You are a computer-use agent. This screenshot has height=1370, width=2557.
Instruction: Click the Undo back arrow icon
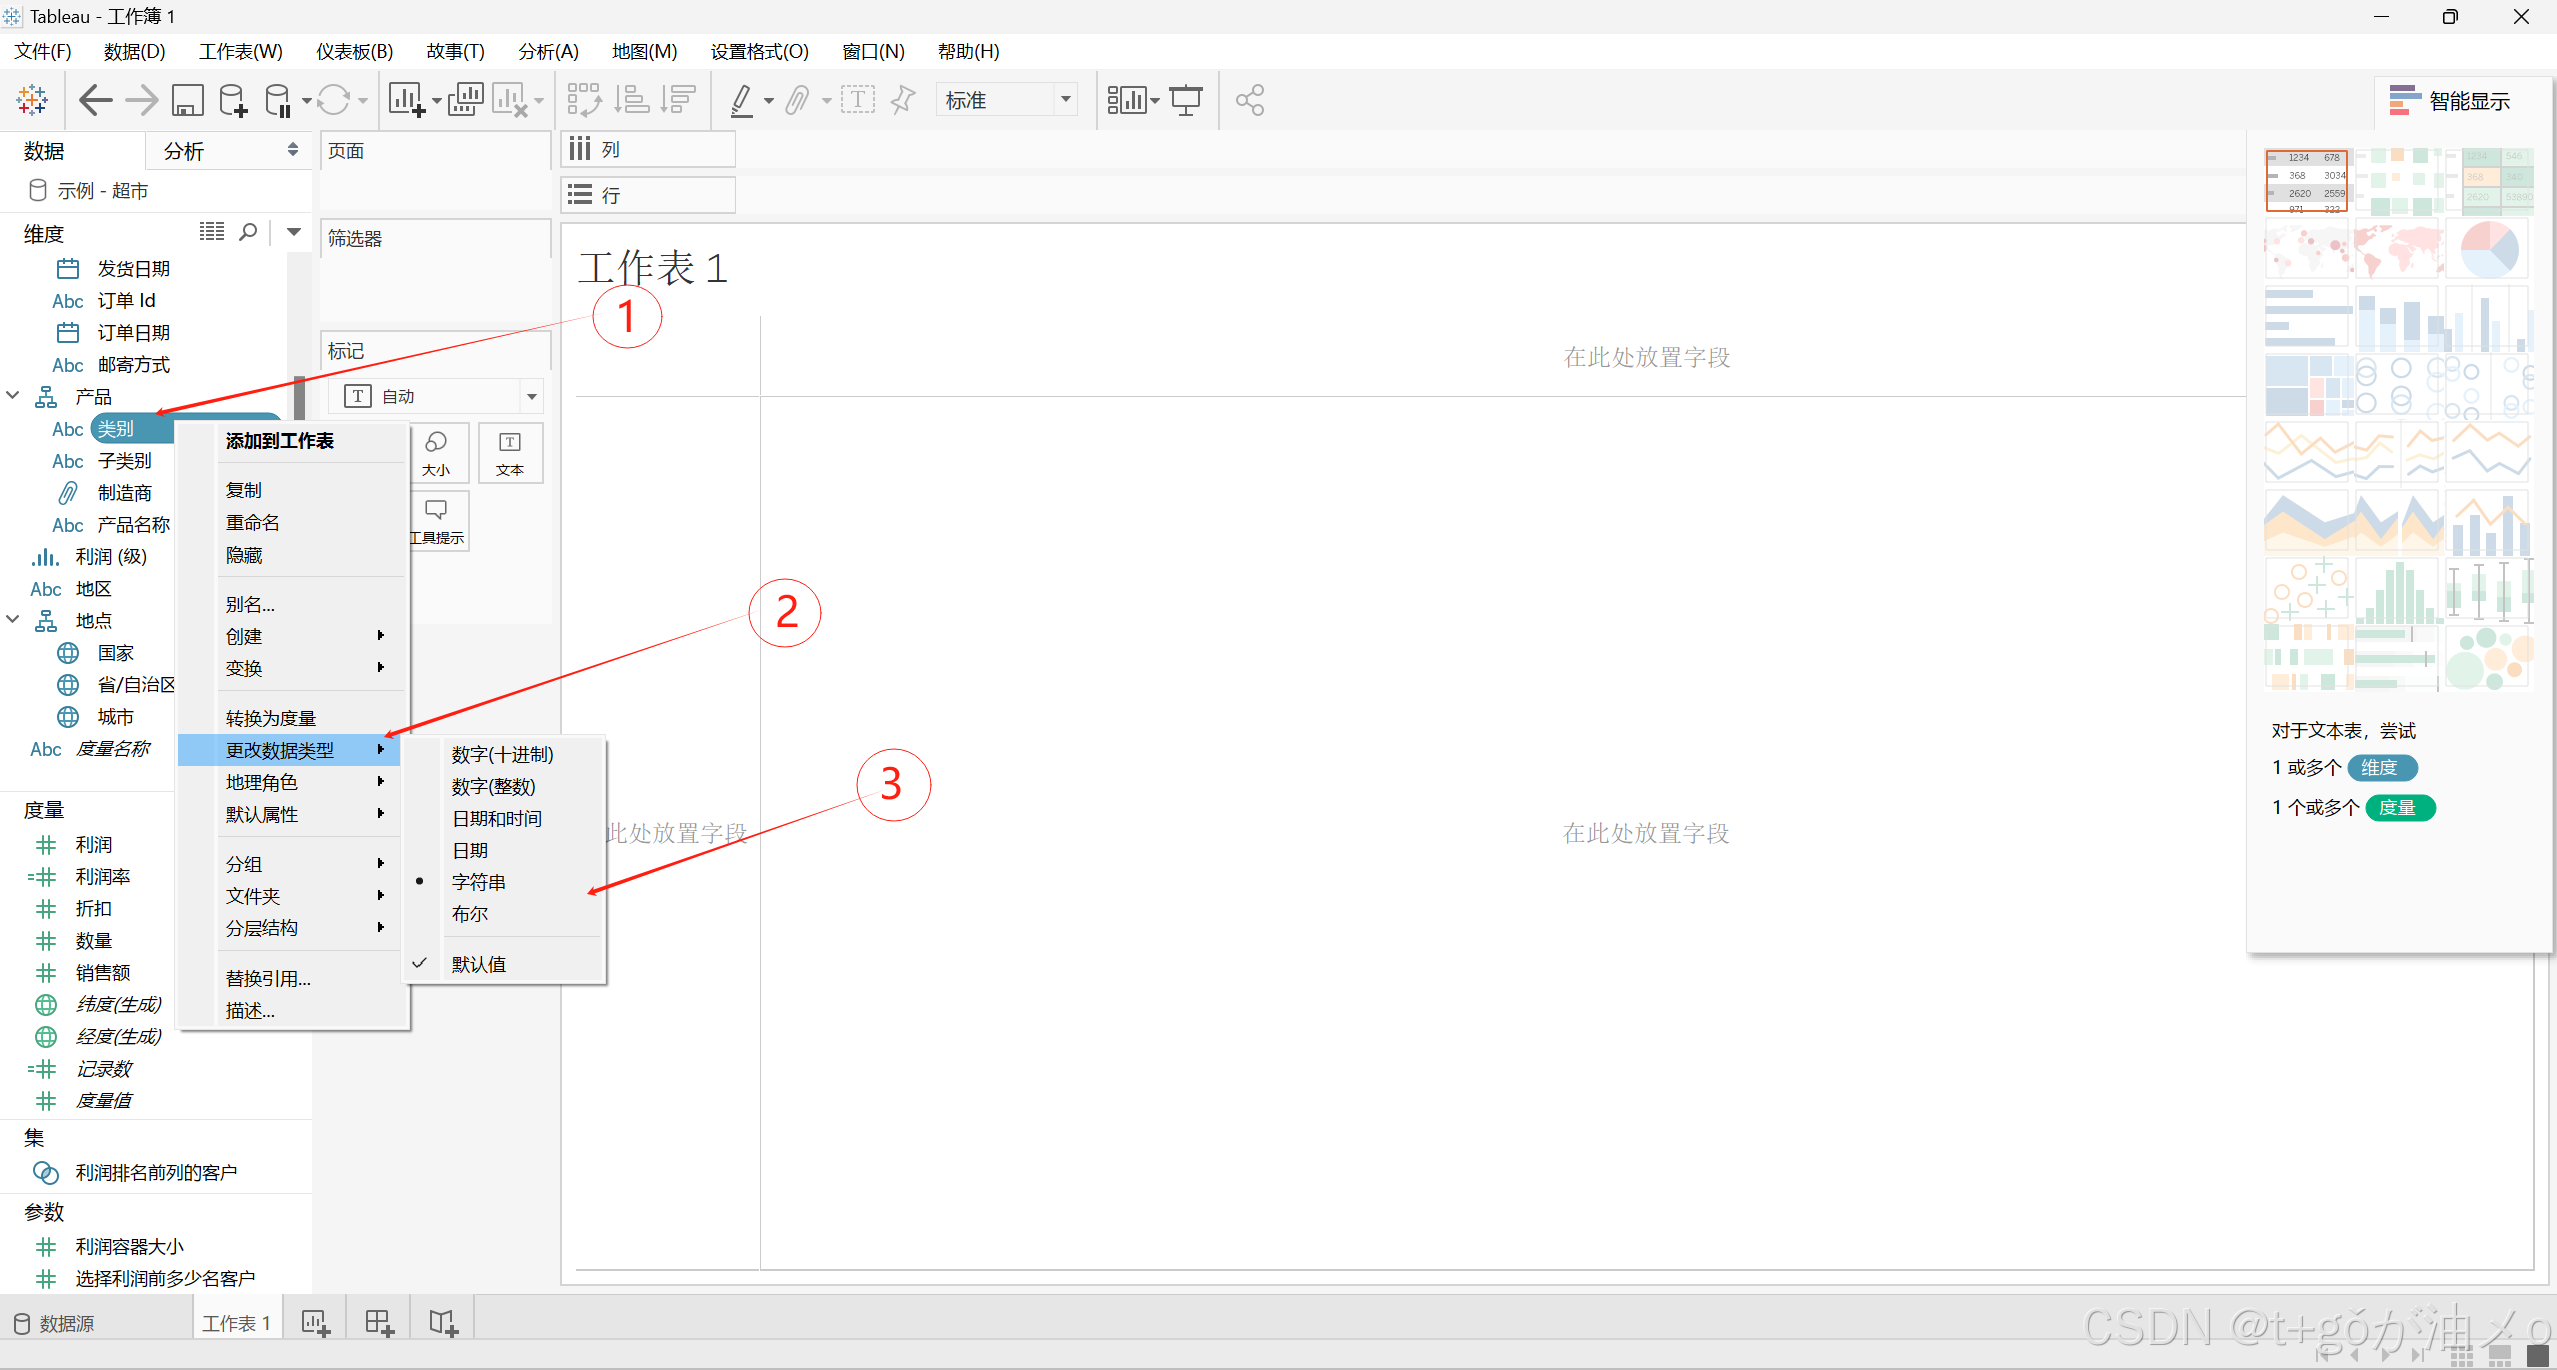point(95,100)
